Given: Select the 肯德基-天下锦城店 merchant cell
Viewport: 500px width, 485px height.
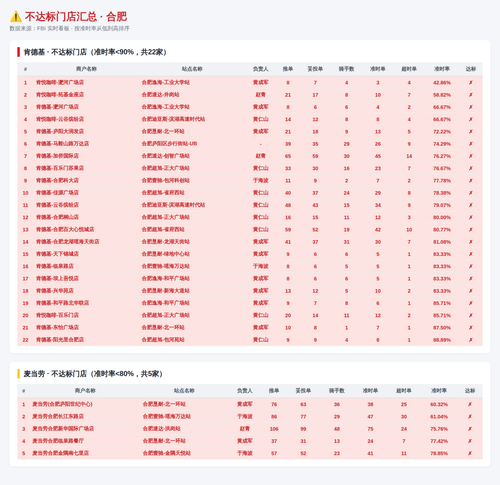Looking at the screenshot, I should coord(57,254).
